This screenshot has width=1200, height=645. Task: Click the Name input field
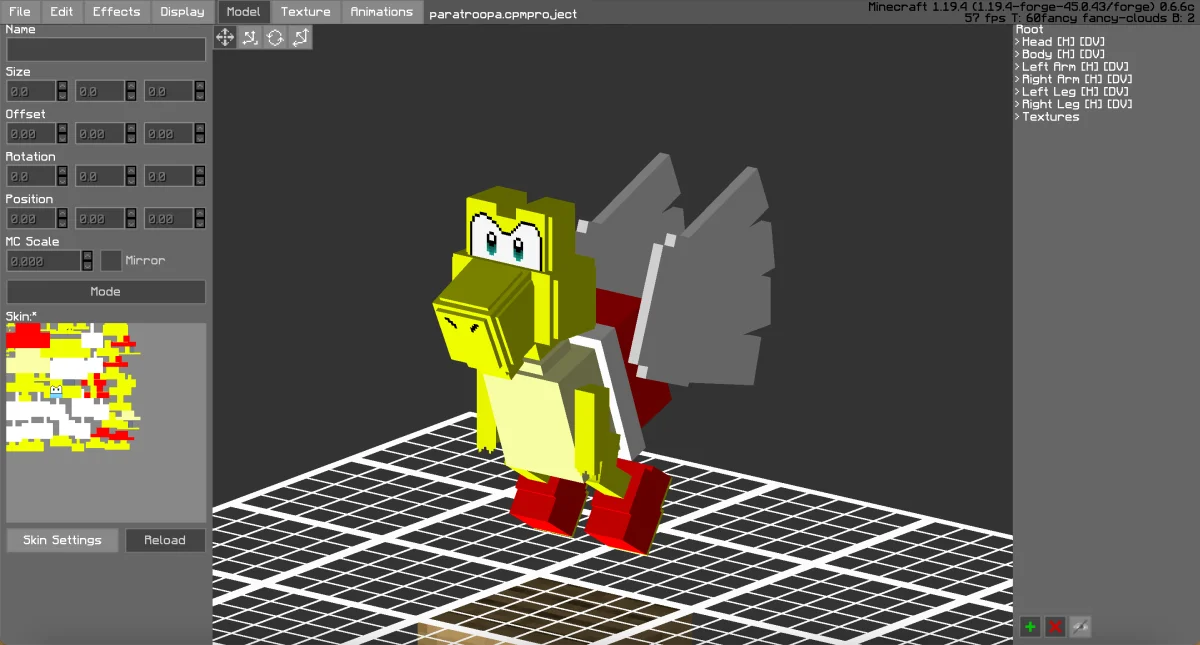(x=106, y=49)
